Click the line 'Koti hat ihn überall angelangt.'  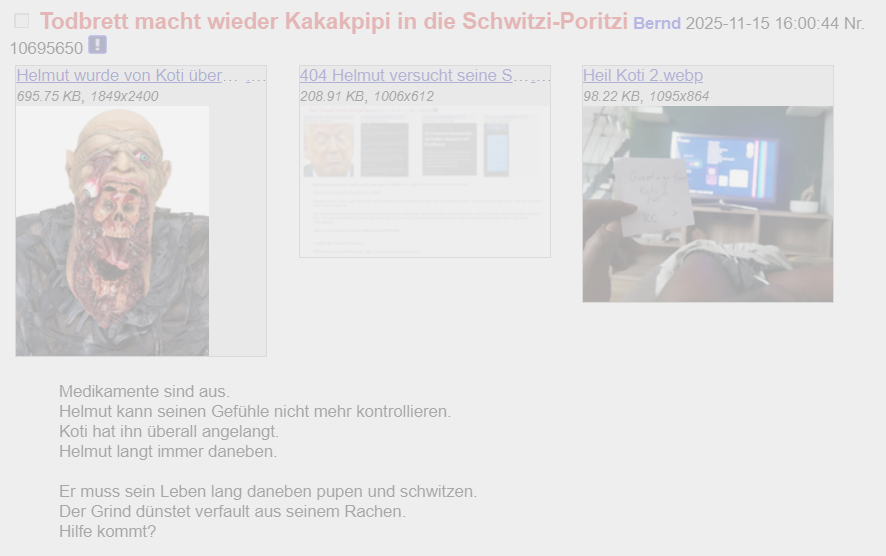click(169, 432)
